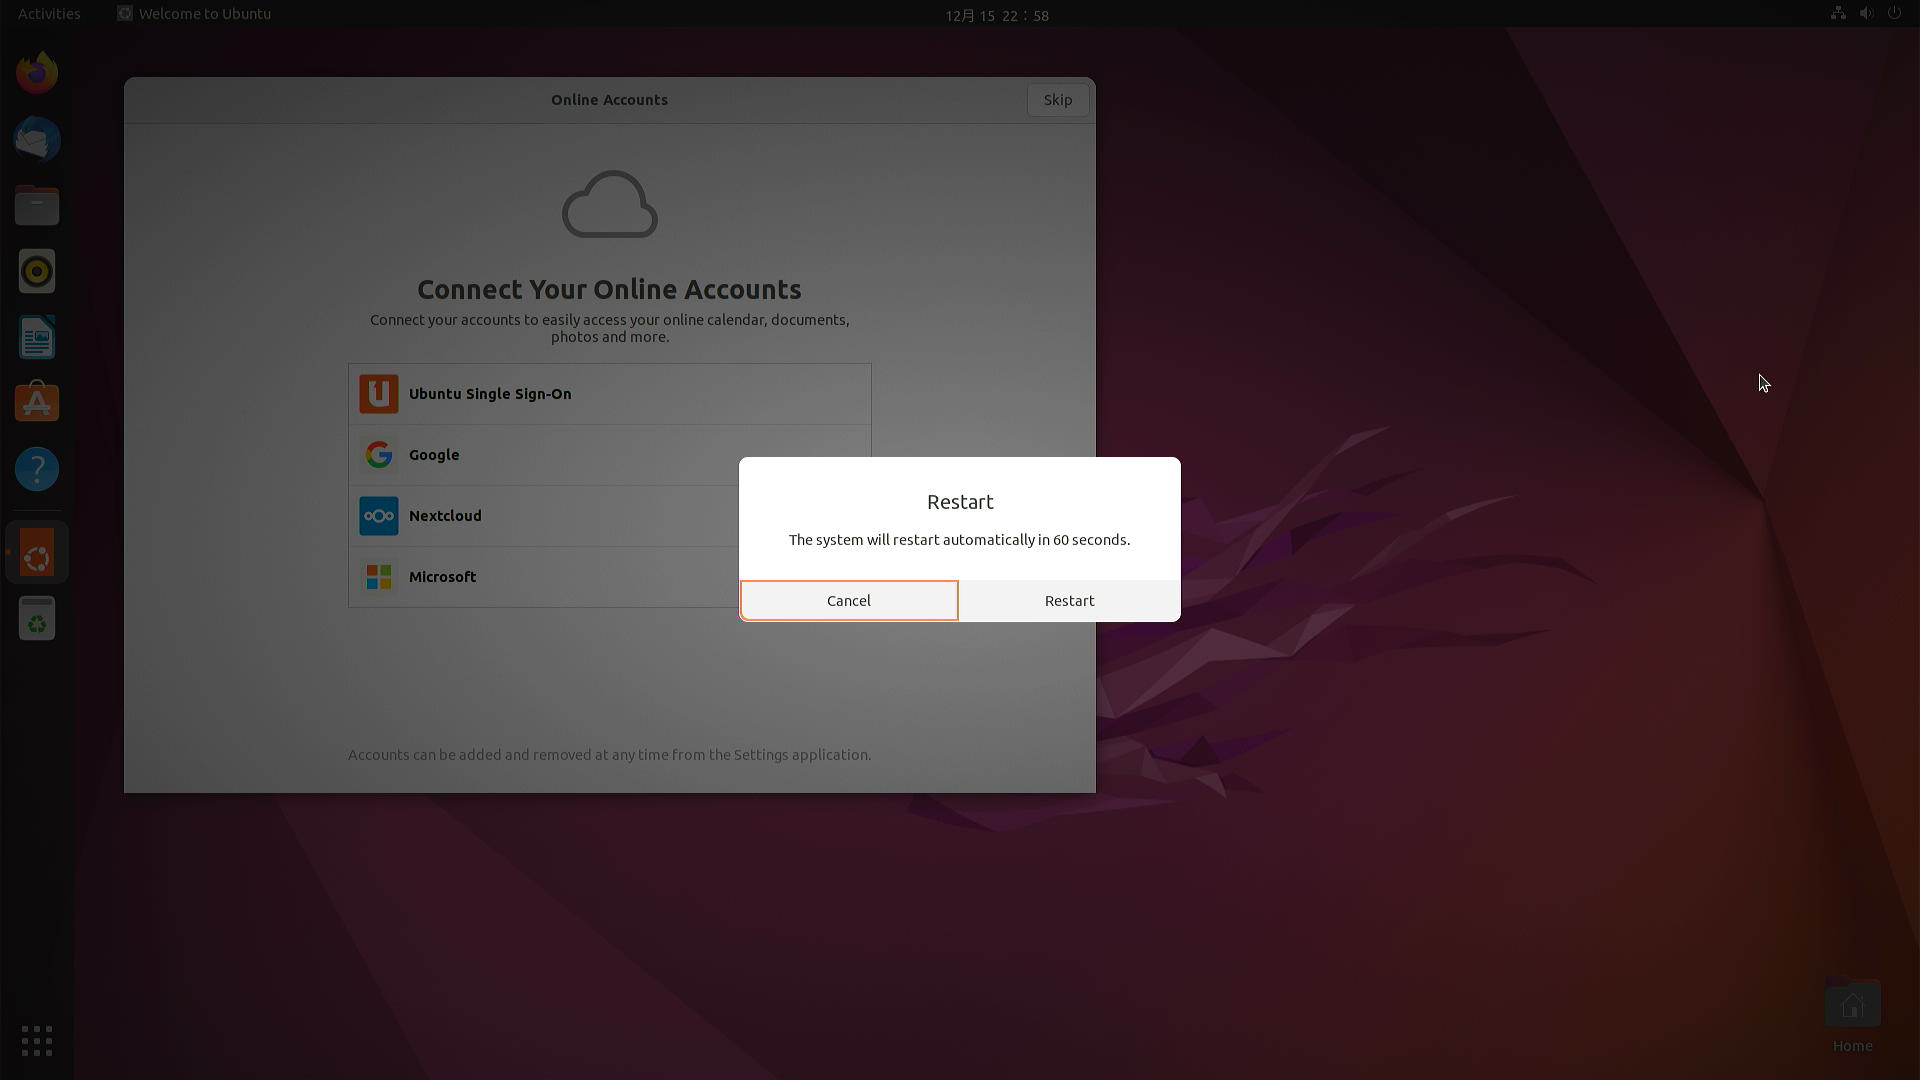Click the Show Applications grid button
The height and width of the screenshot is (1080, 1920).
click(x=36, y=1040)
